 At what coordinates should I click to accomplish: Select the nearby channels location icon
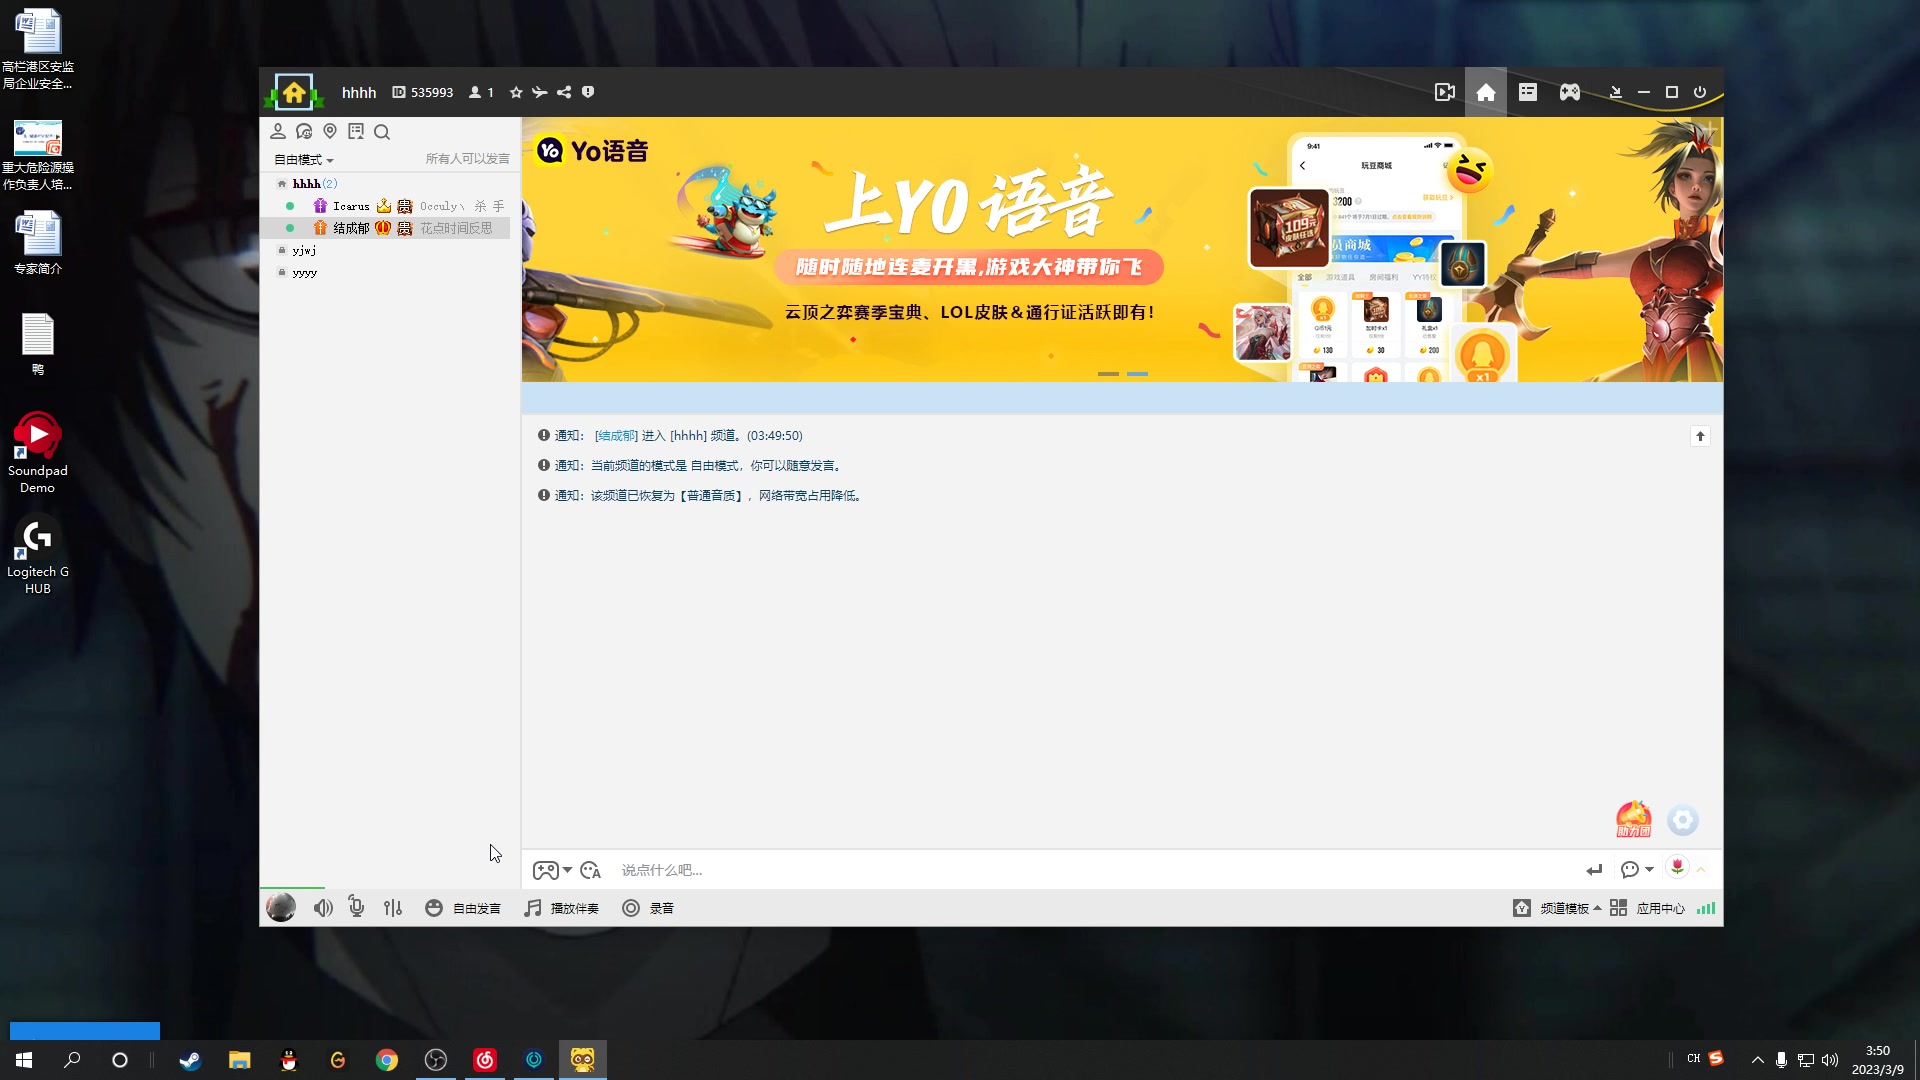point(330,131)
